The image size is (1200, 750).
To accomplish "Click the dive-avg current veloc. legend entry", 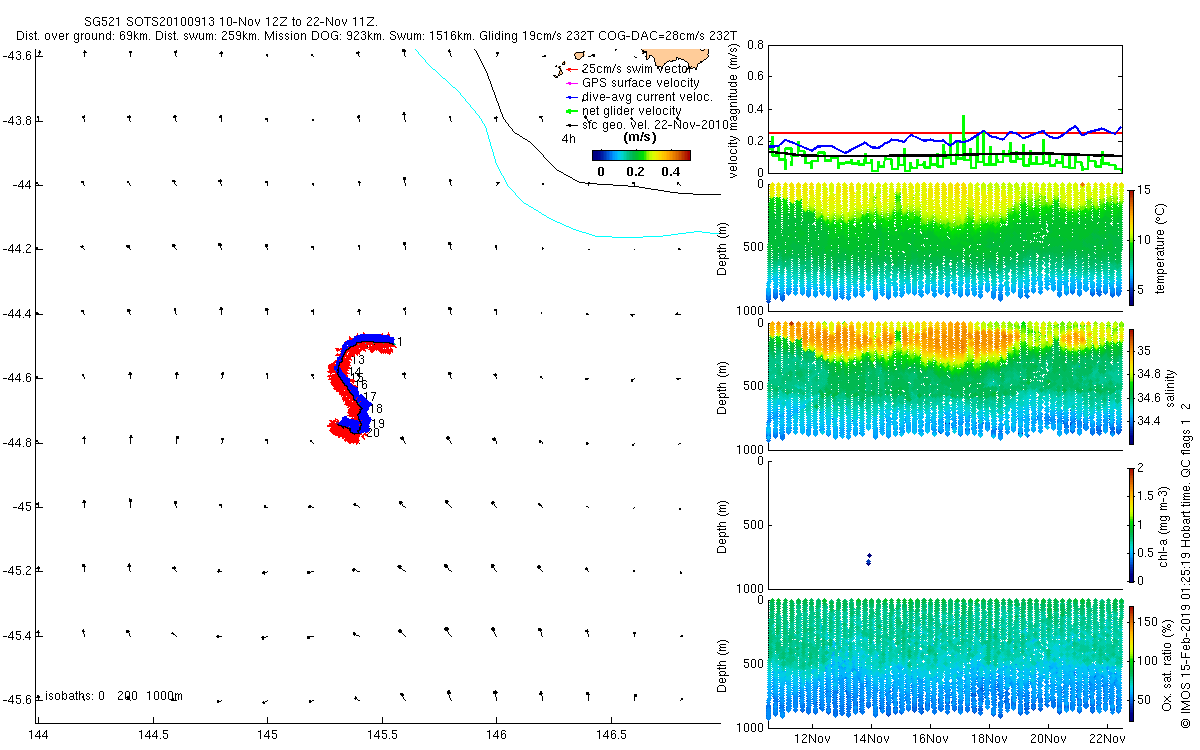I will click(x=647, y=97).
